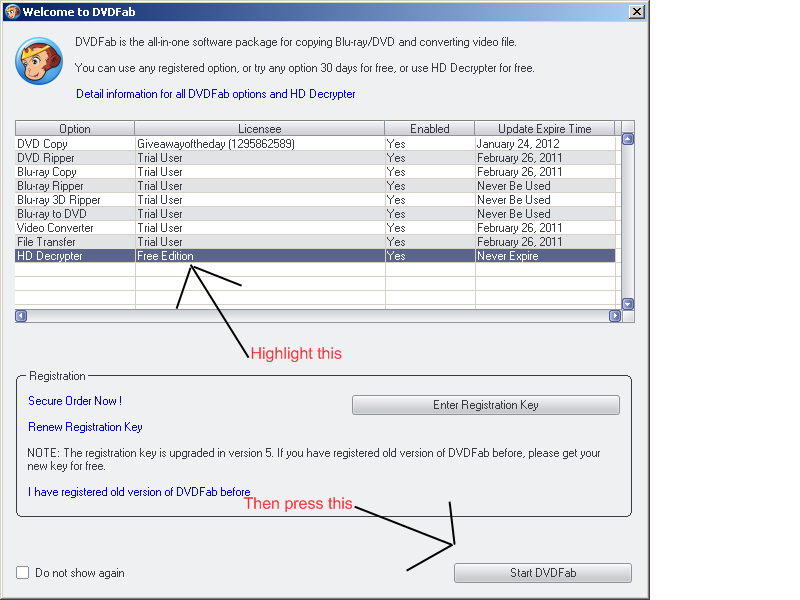Click the 'Giveawayoftheday (1295862589)' licensee cell
Screen dimensions: 800x600
(x=260, y=144)
